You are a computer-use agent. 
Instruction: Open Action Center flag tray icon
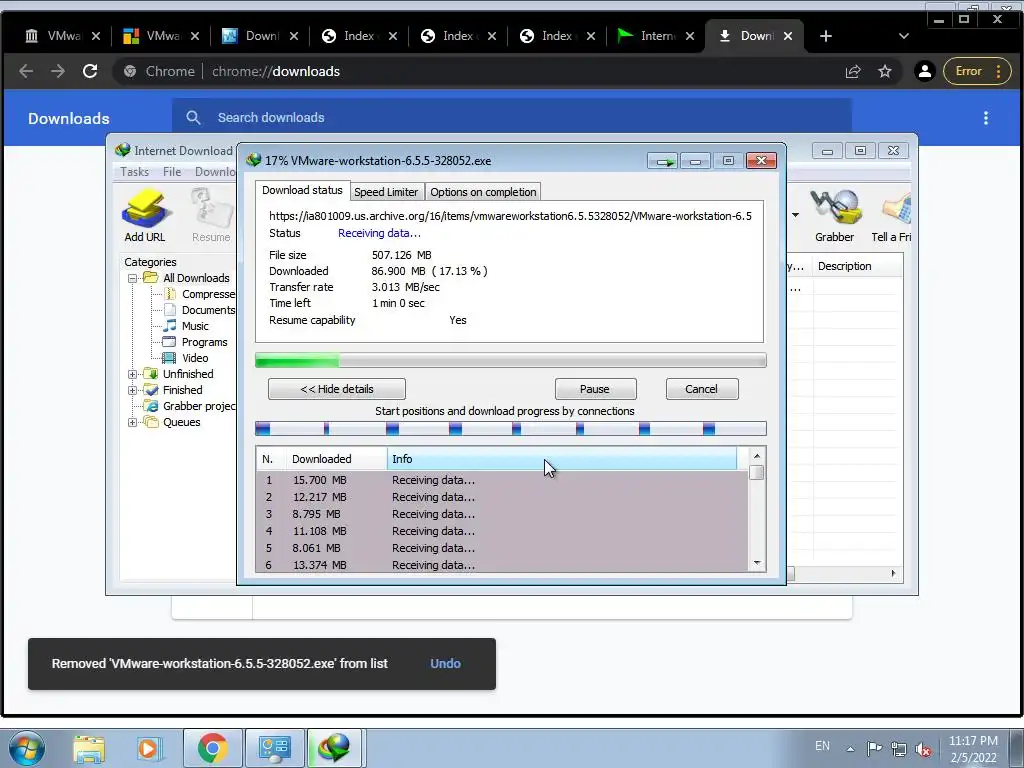tap(874, 748)
